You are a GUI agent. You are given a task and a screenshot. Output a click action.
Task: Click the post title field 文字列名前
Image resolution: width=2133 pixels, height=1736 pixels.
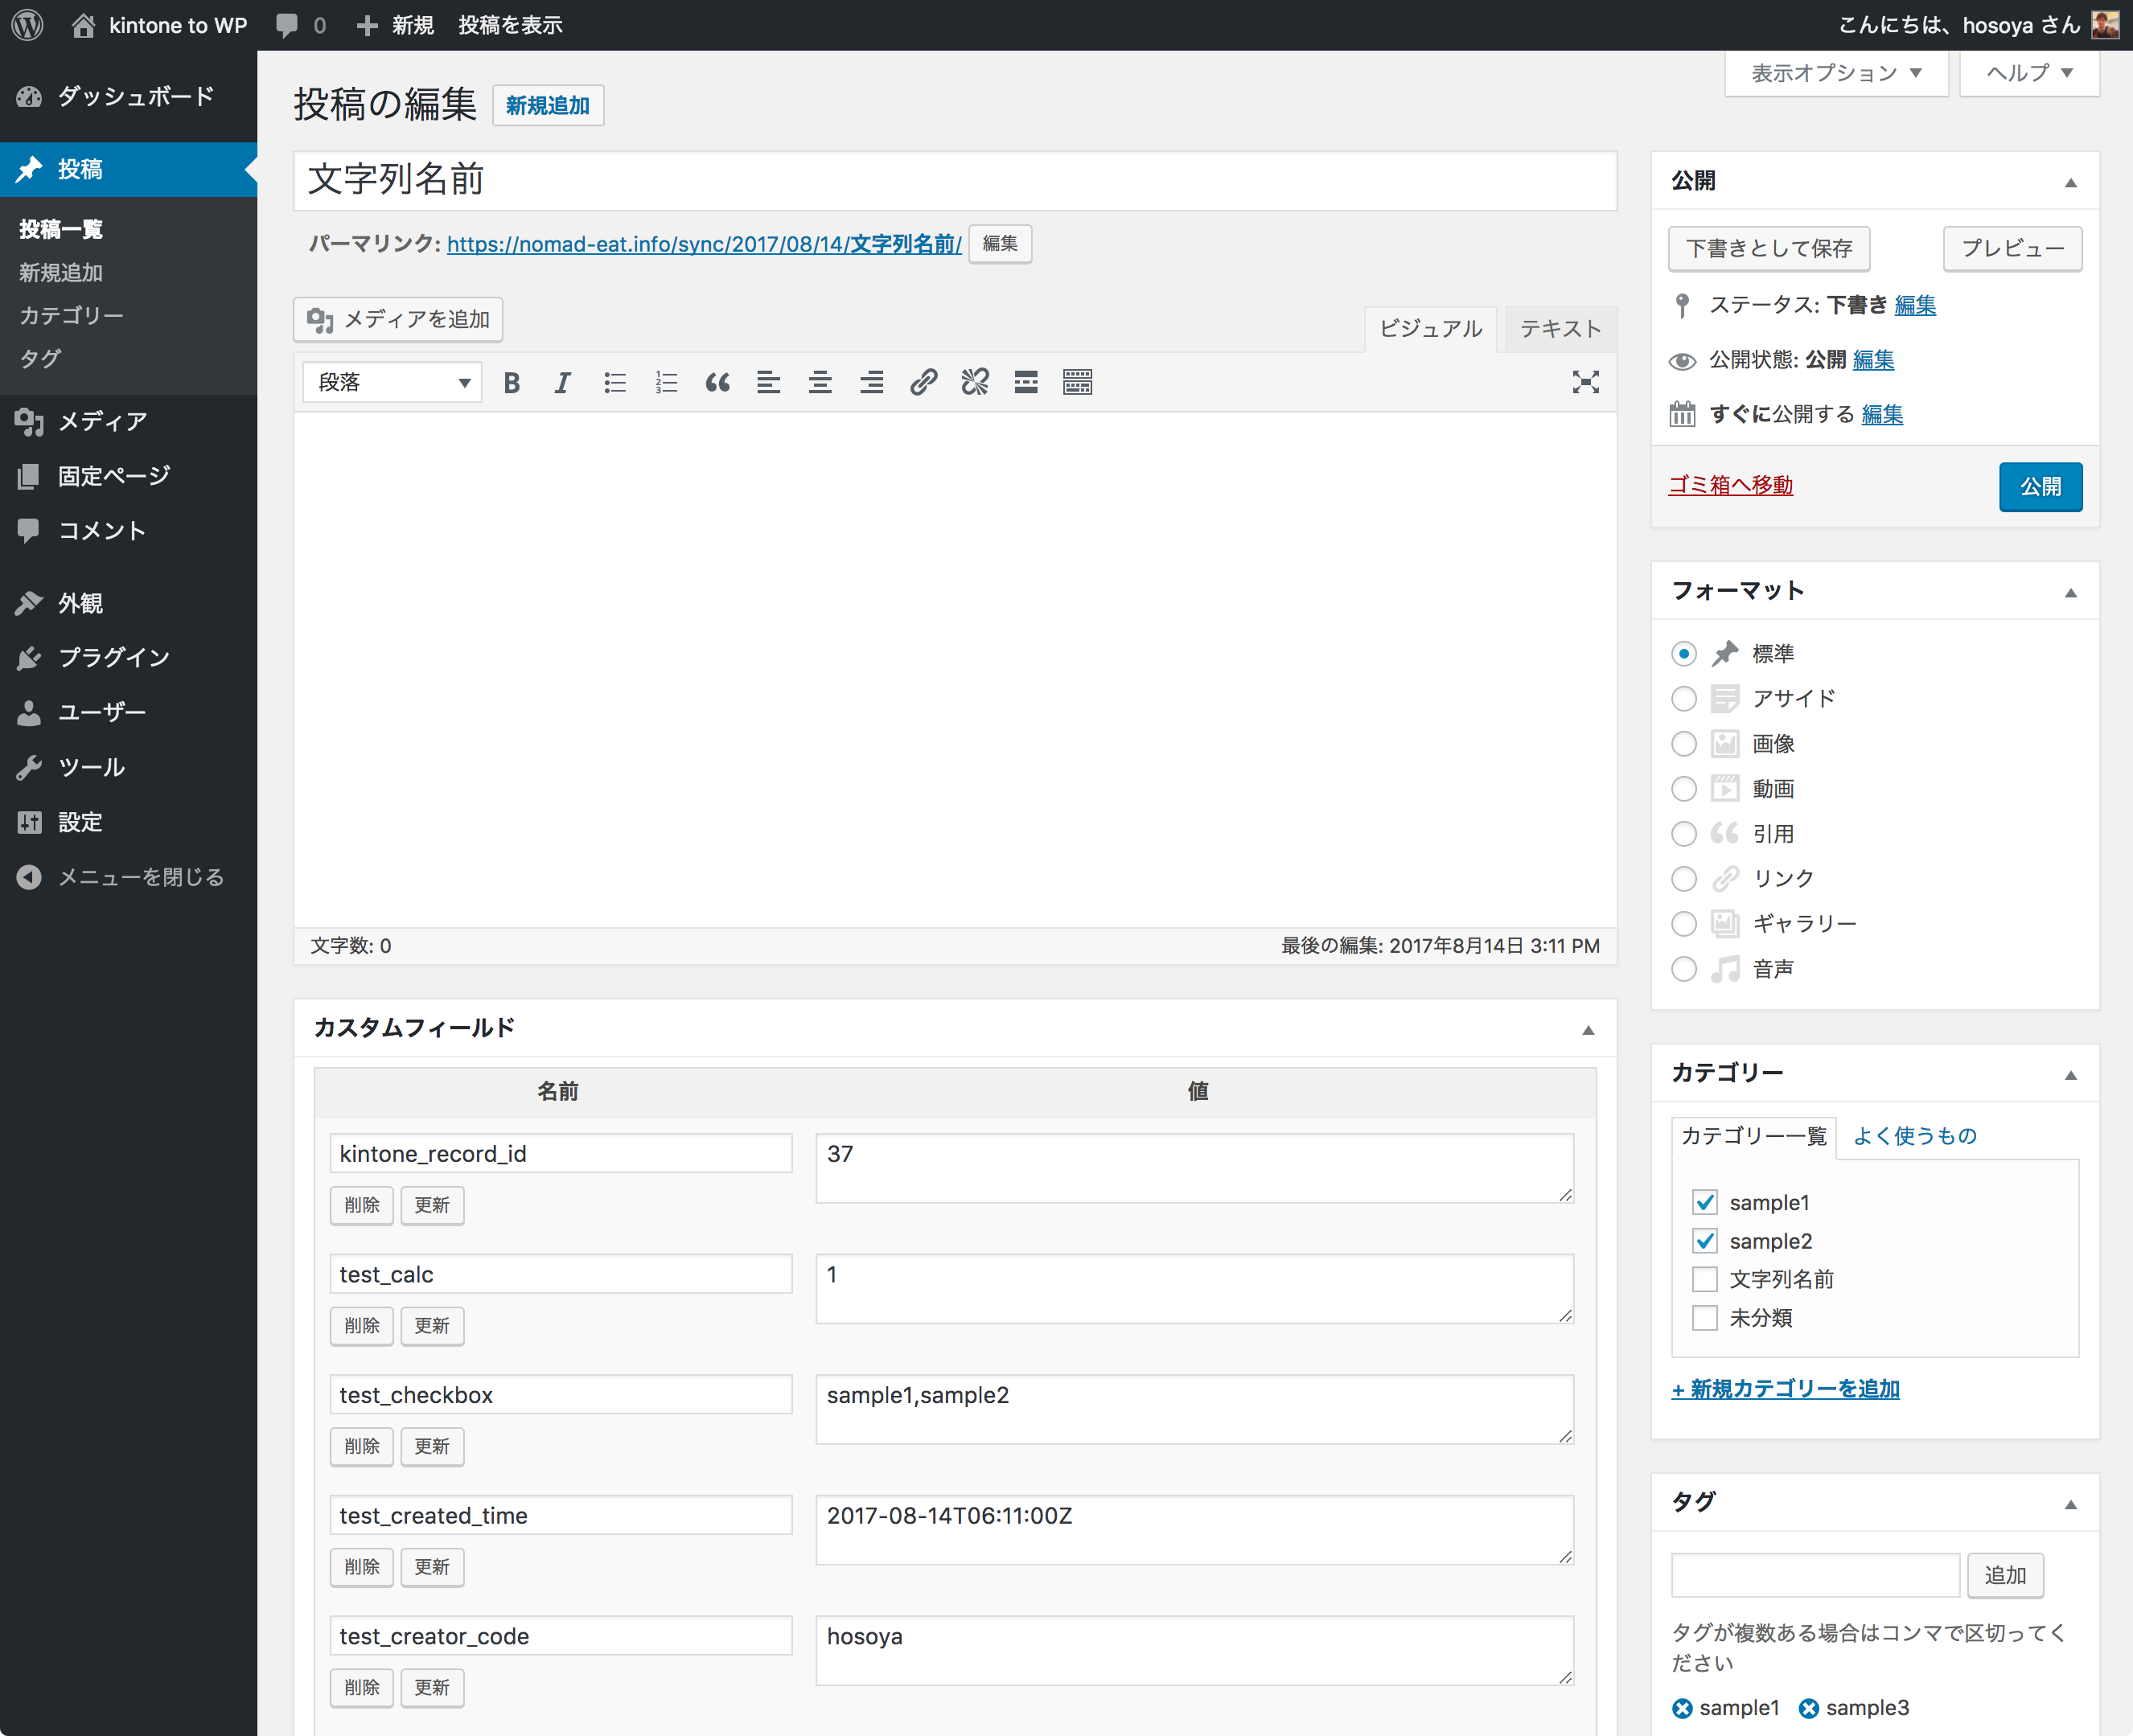point(955,181)
